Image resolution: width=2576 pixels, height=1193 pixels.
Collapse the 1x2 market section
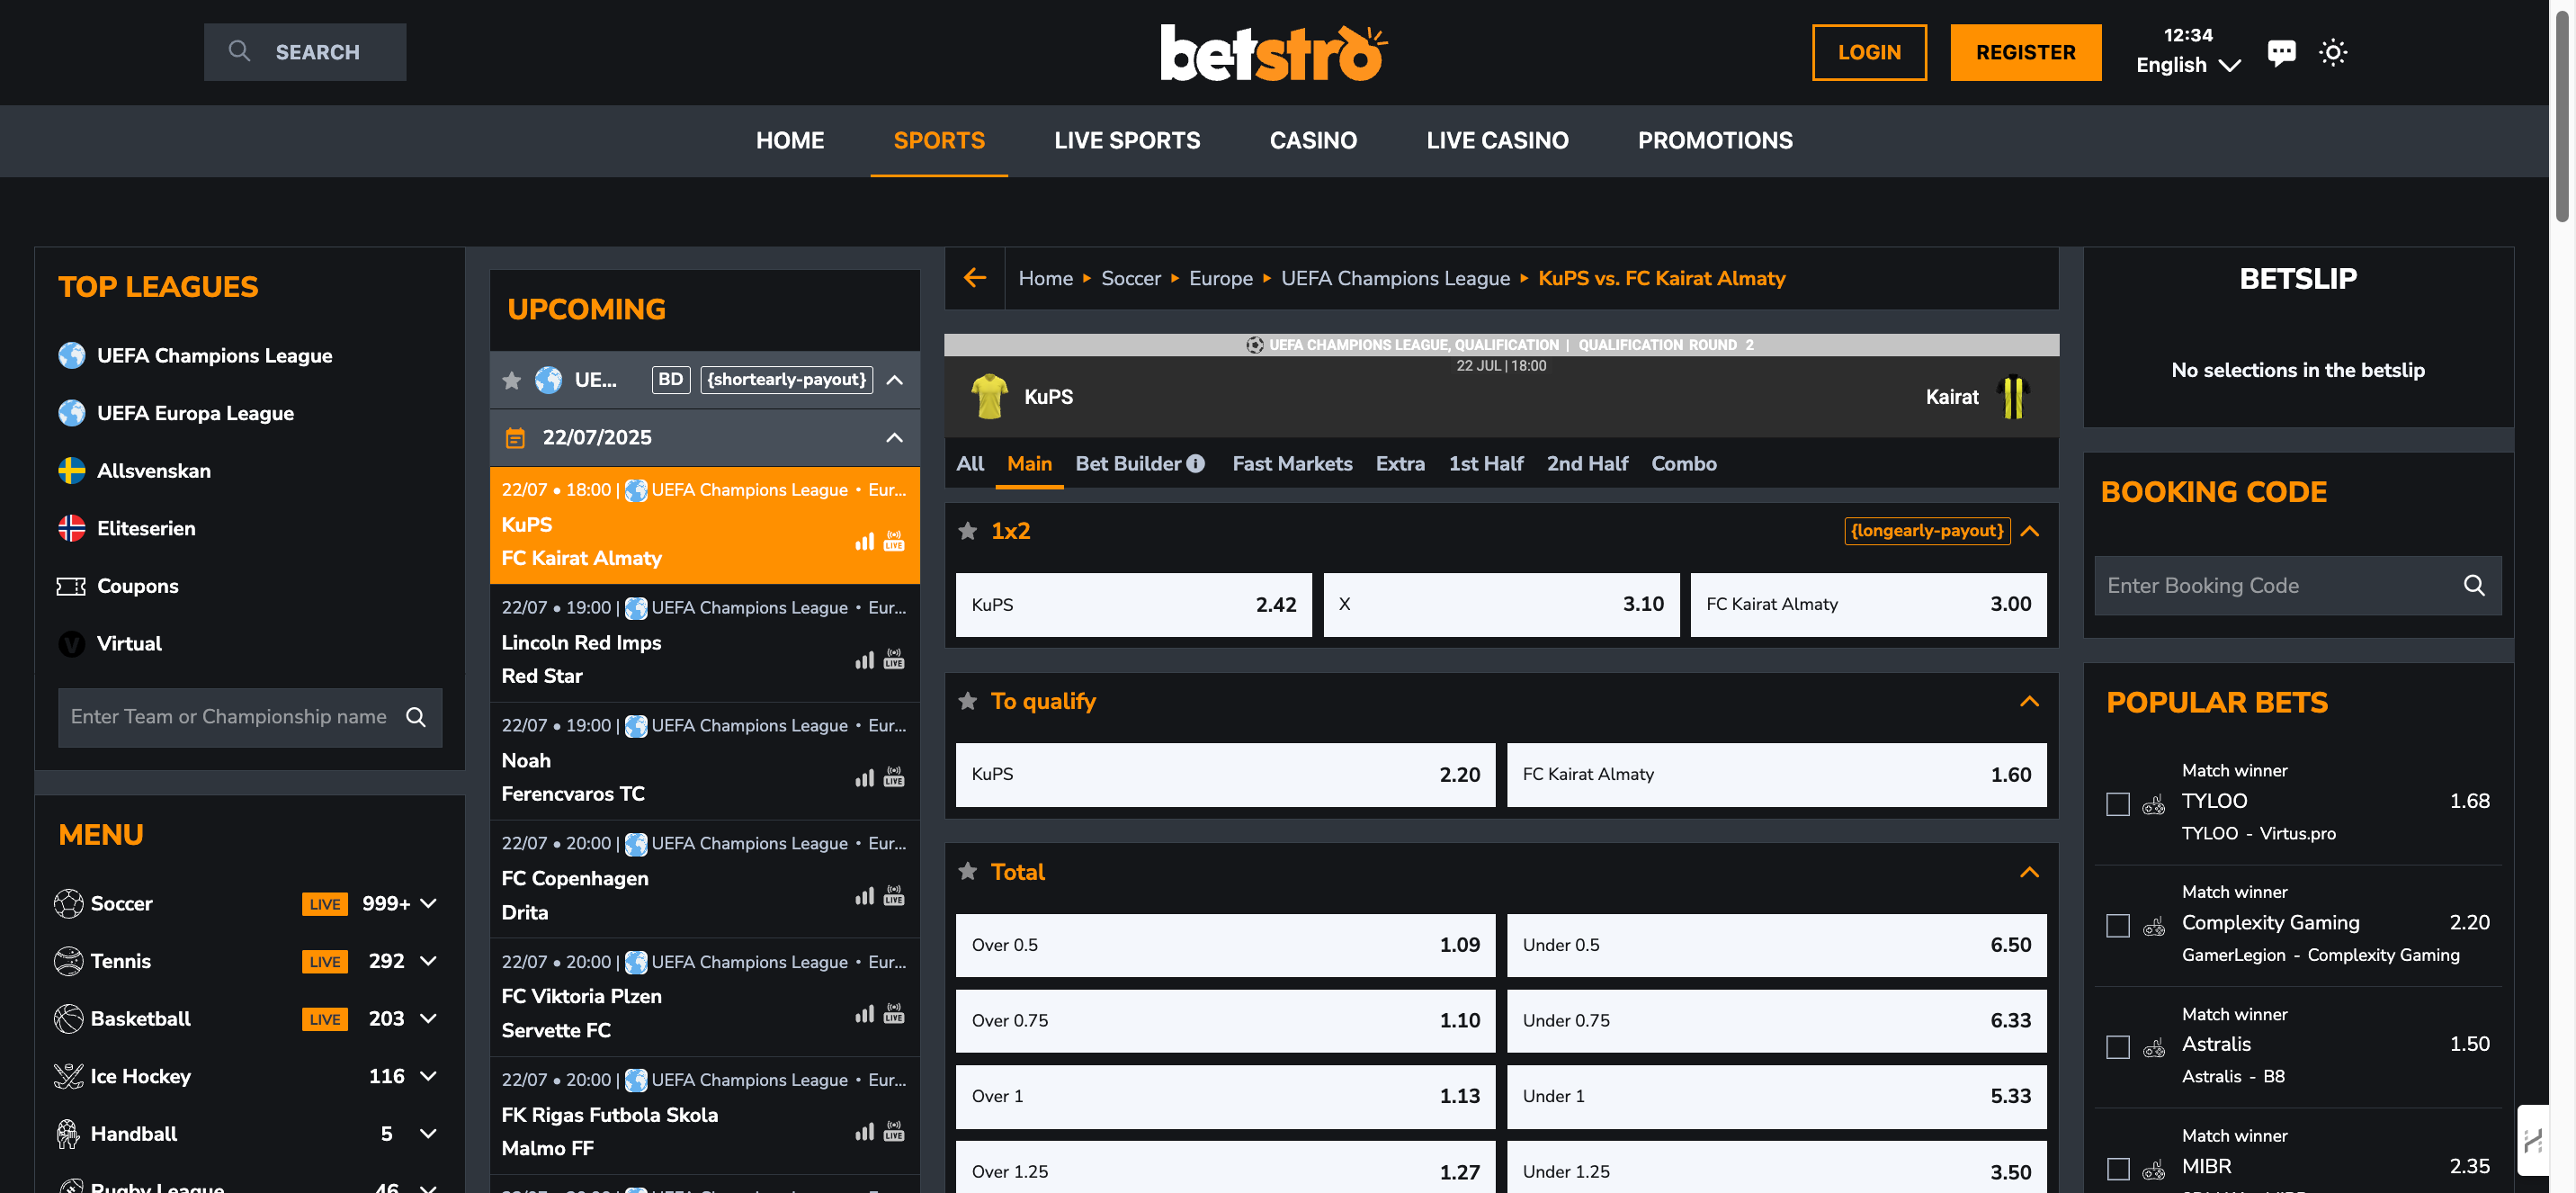[2029, 531]
